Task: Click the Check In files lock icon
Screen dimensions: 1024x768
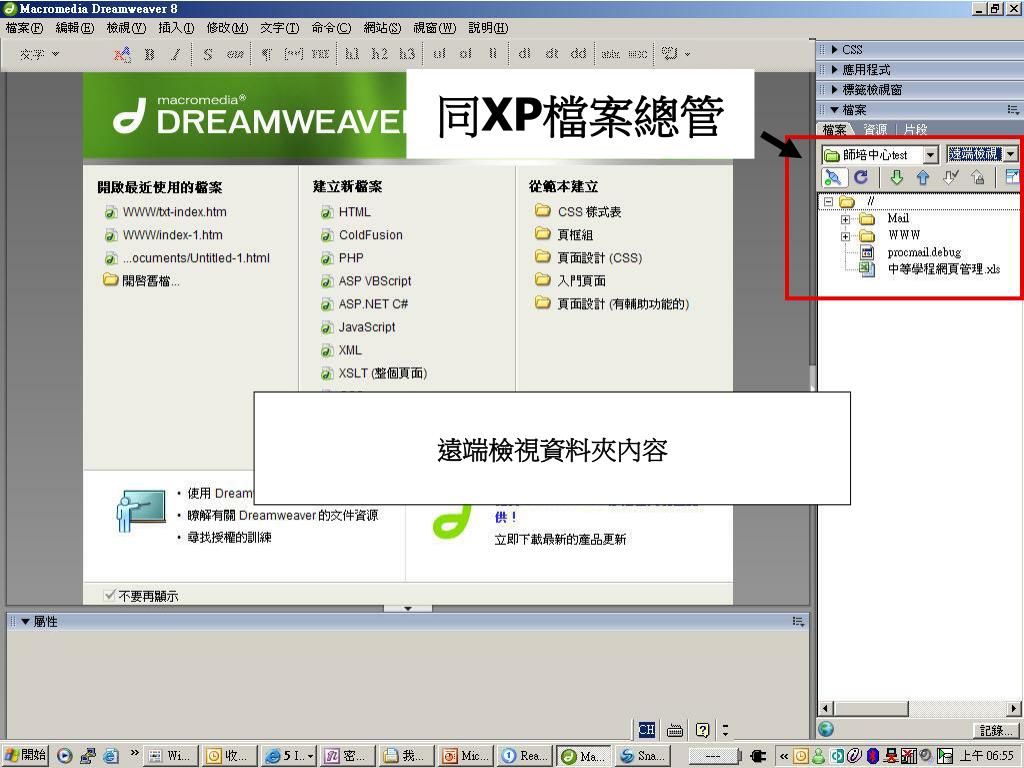Action: 978,177
